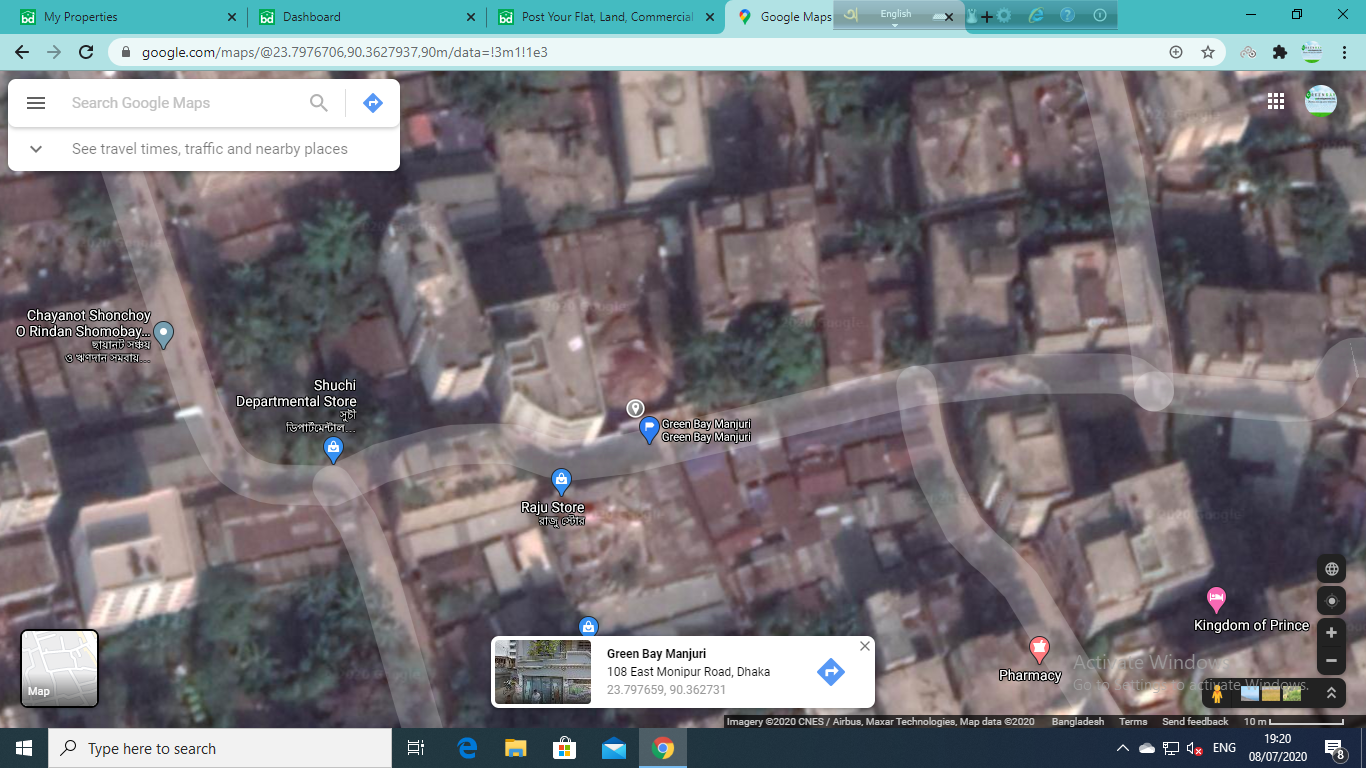Open the Mail app on the taskbar
This screenshot has width=1366, height=768.
point(613,748)
